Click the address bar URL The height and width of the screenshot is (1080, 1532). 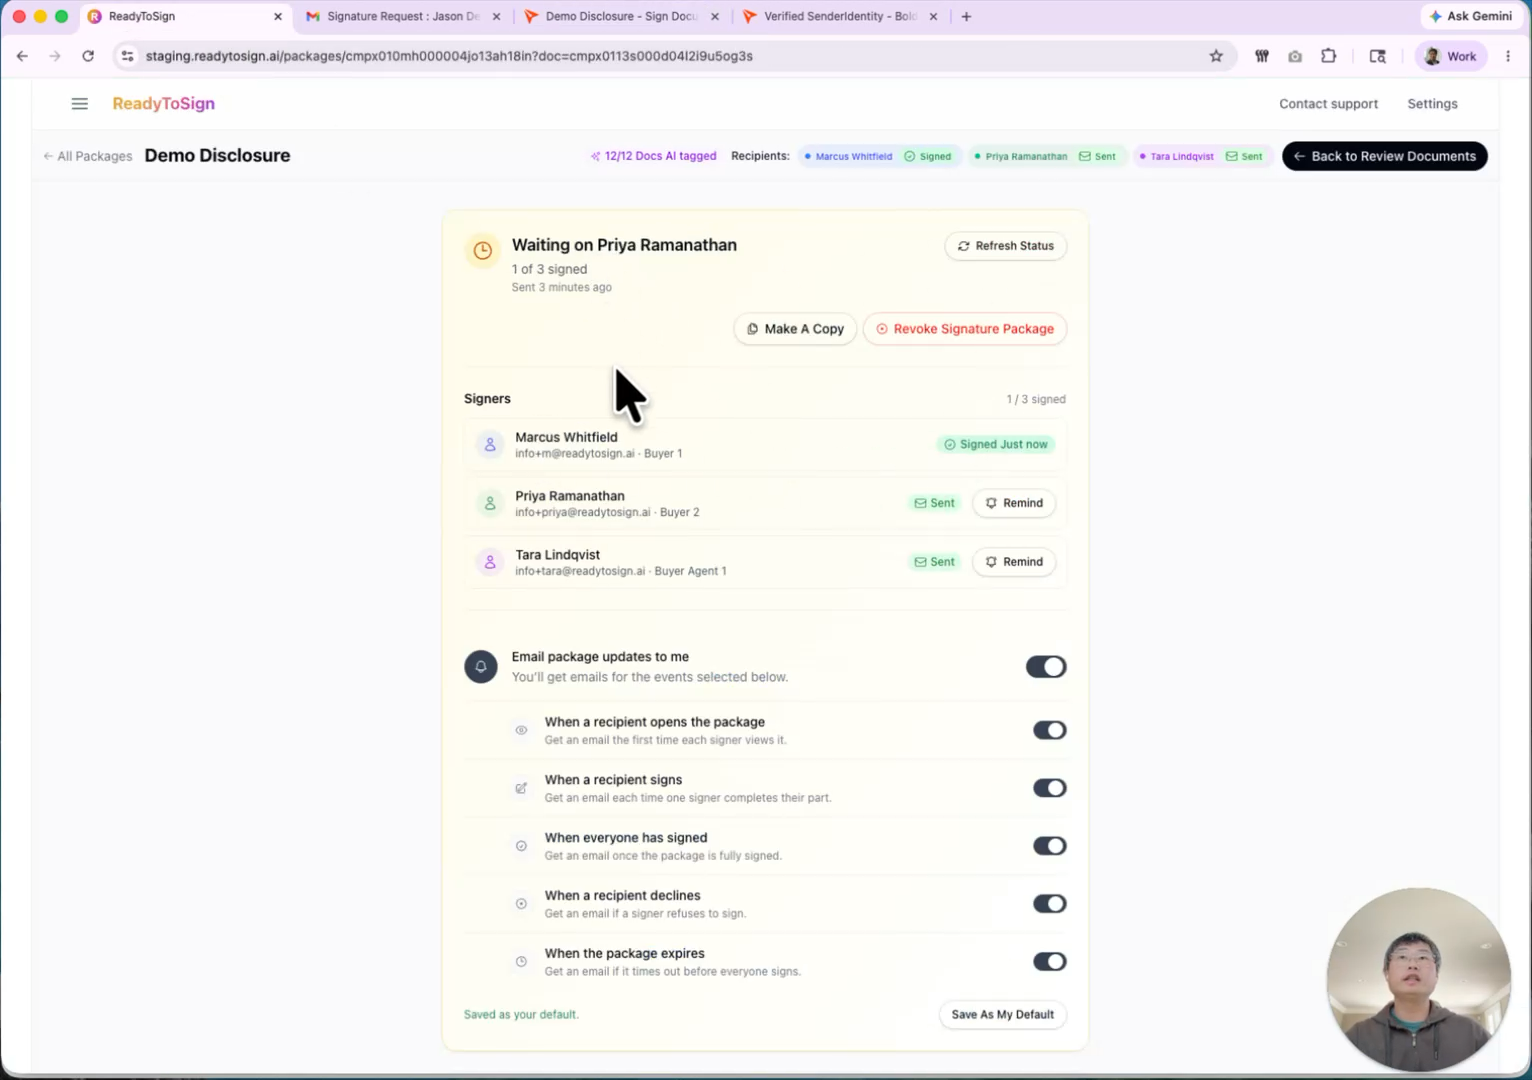[x=449, y=56]
